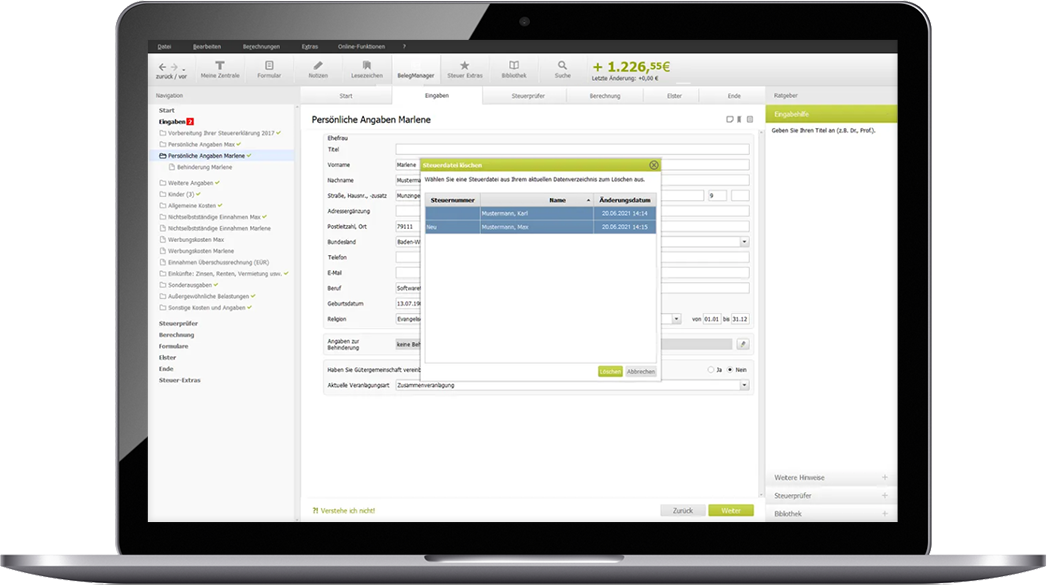Switch to the Berechnung tab
Screen dimensions: 1047x585
tap(604, 96)
